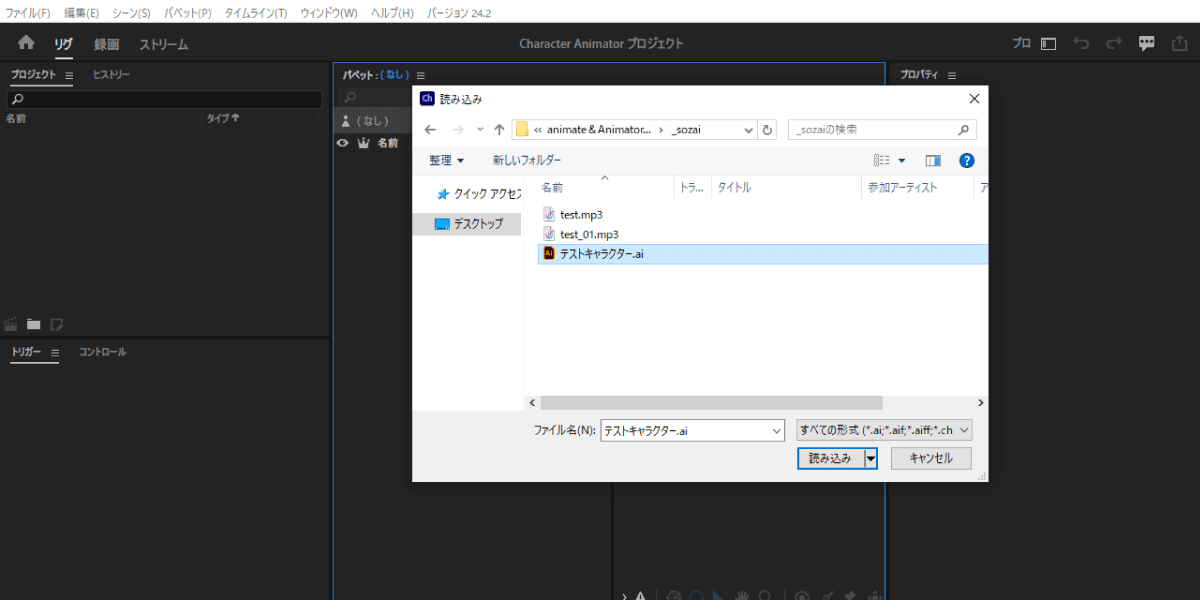Switch to 録画 mode tab
Image resolution: width=1200 pixels, height=600 pixels.
[x=107, y=44]
